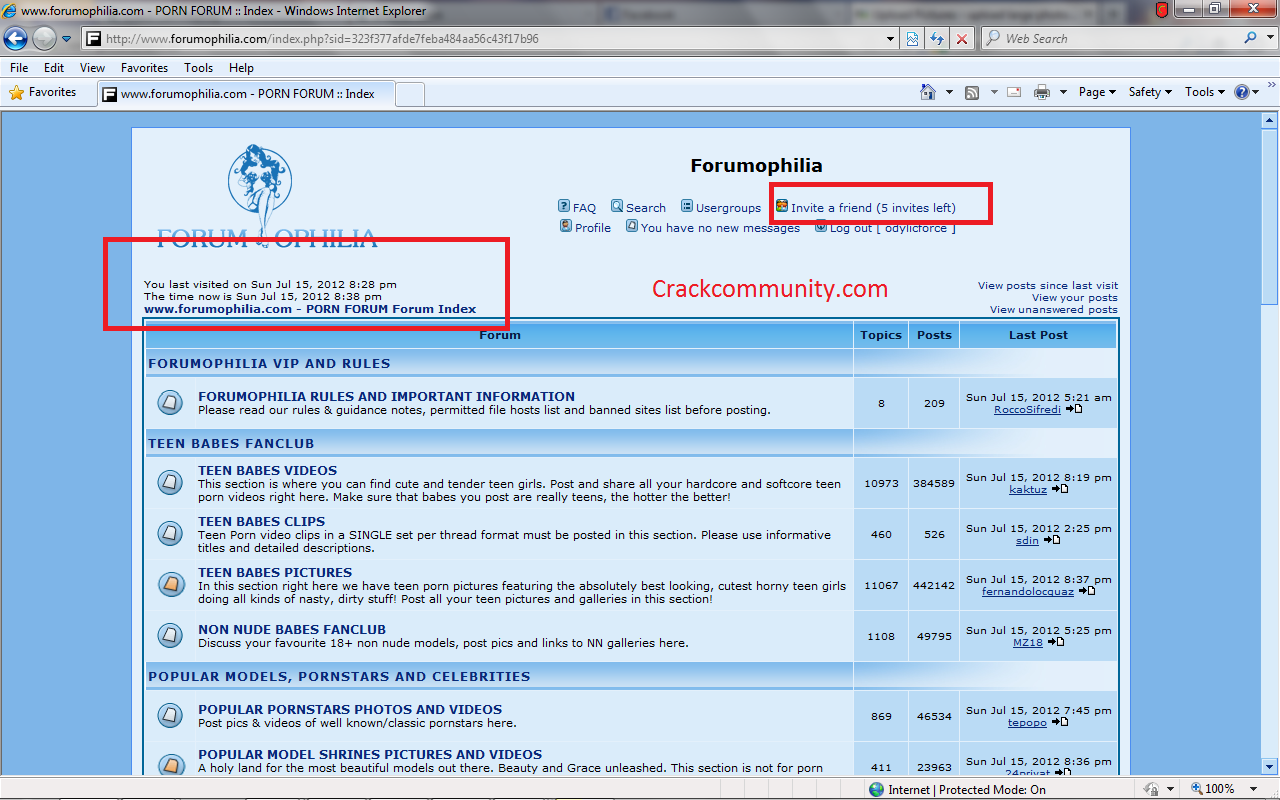
Task: Click the RSS Feeds icon in command bar
Action: point(972,92)
